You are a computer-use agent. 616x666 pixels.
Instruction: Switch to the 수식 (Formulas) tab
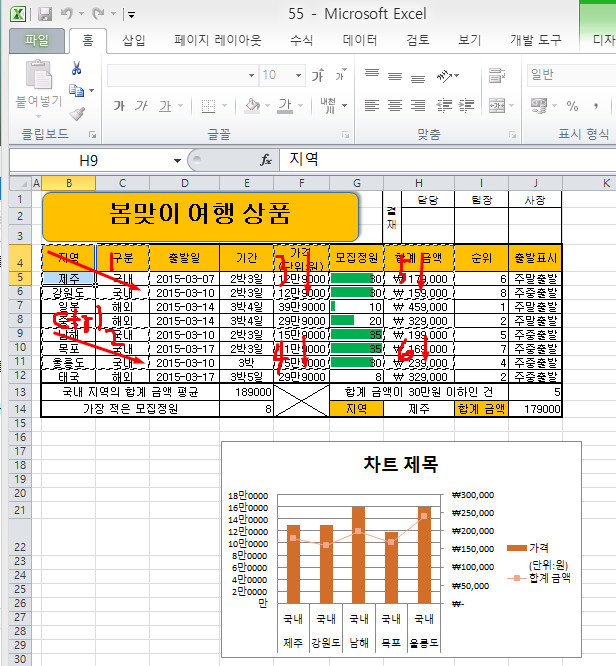point(301,40)
